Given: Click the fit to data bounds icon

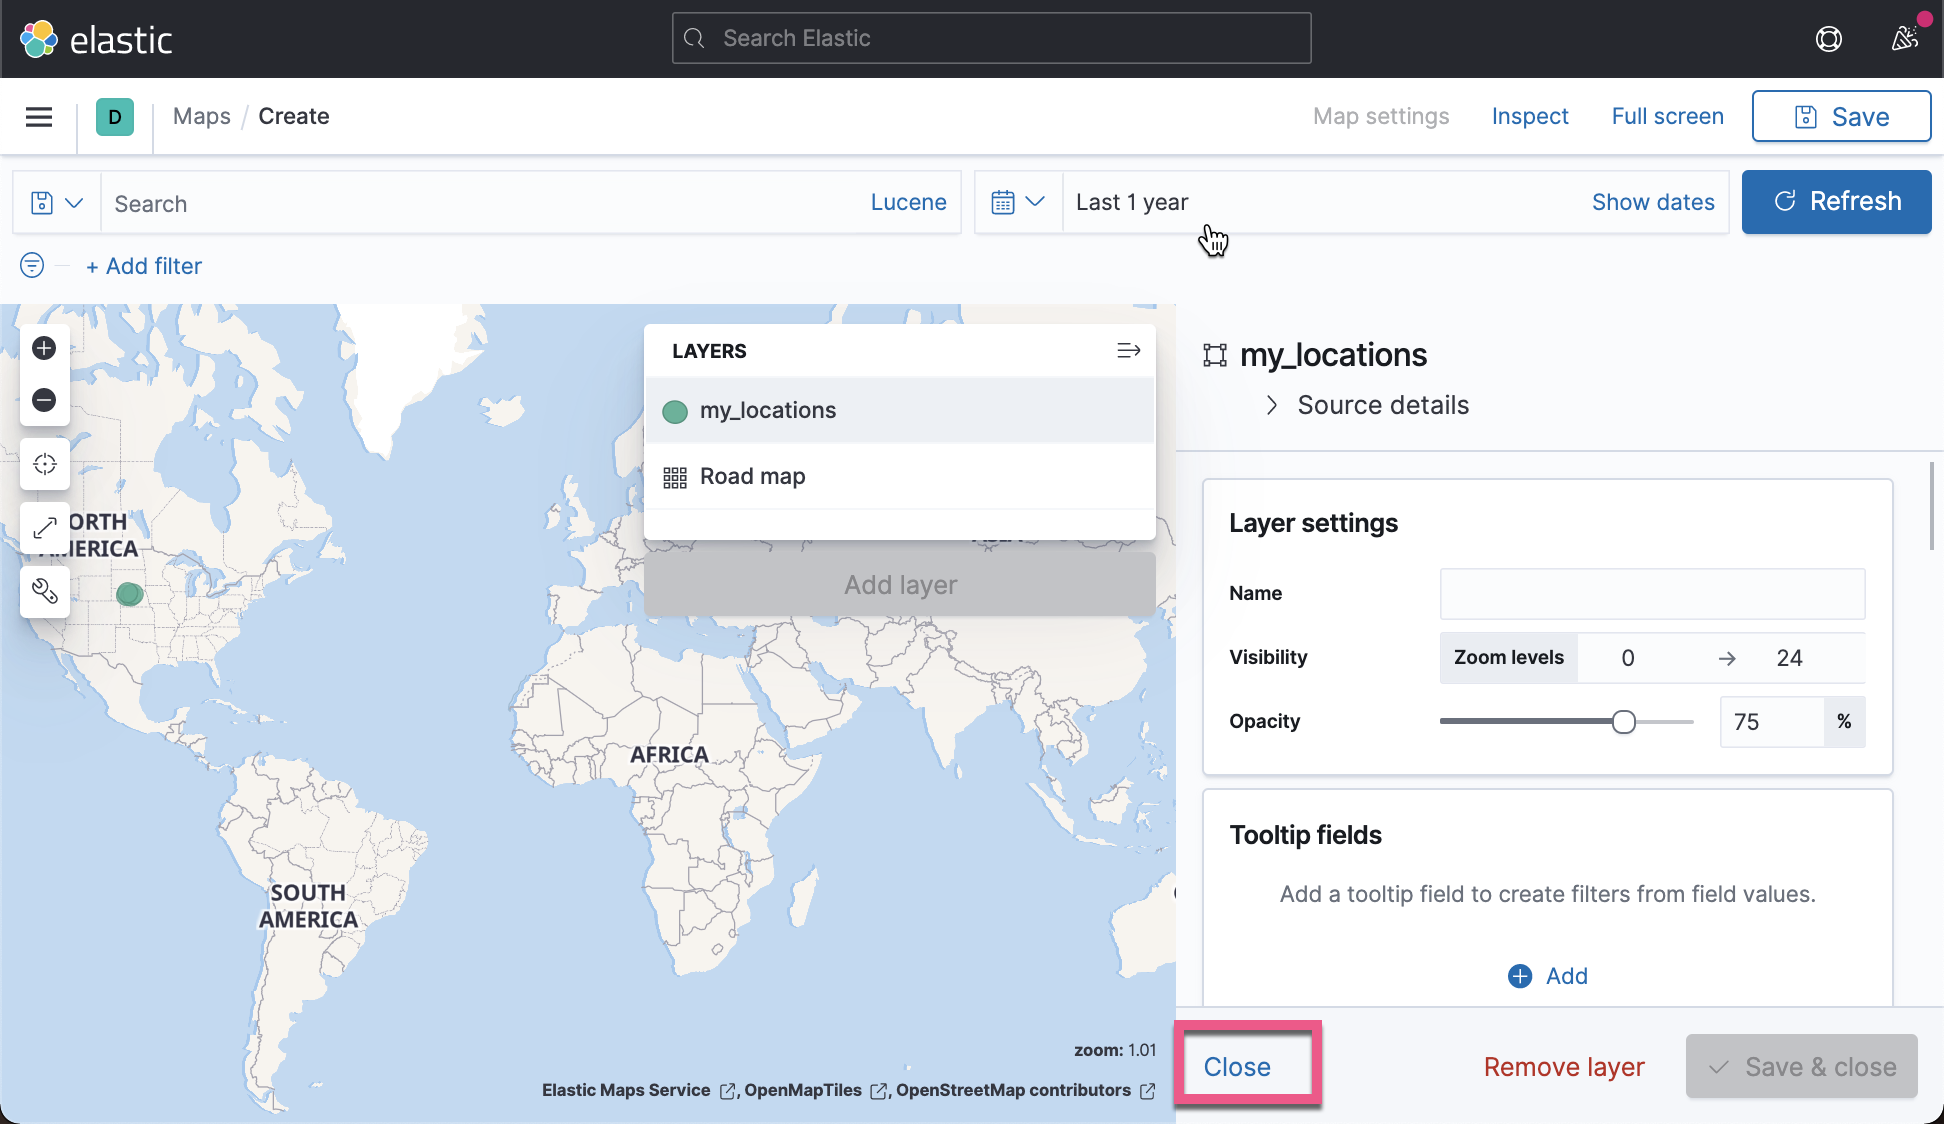Looking at the screenshot, I should click(44, 528).
